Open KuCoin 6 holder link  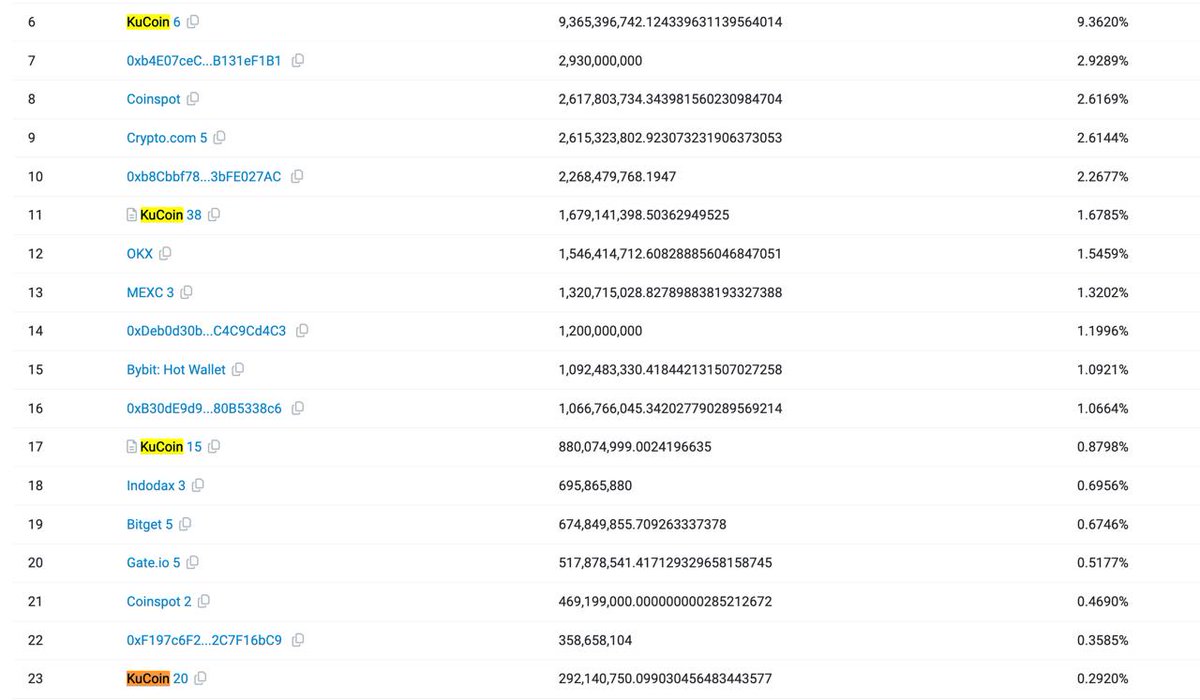click(154, 22)
